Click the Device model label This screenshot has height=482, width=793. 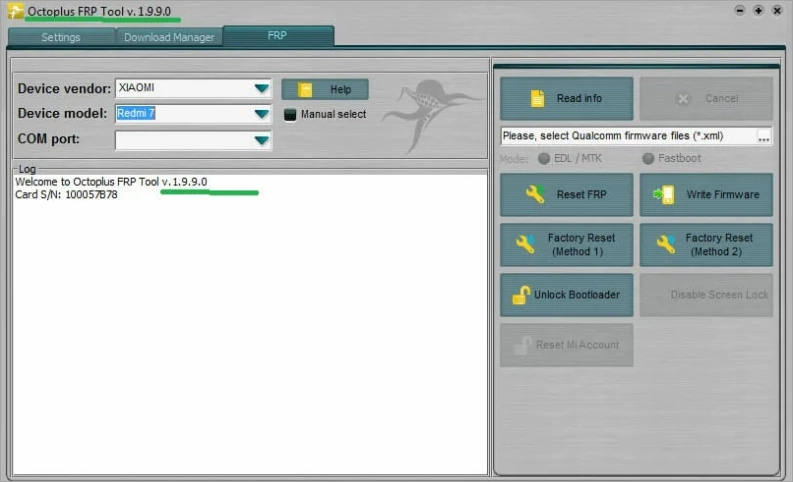(x=62, y=113)
